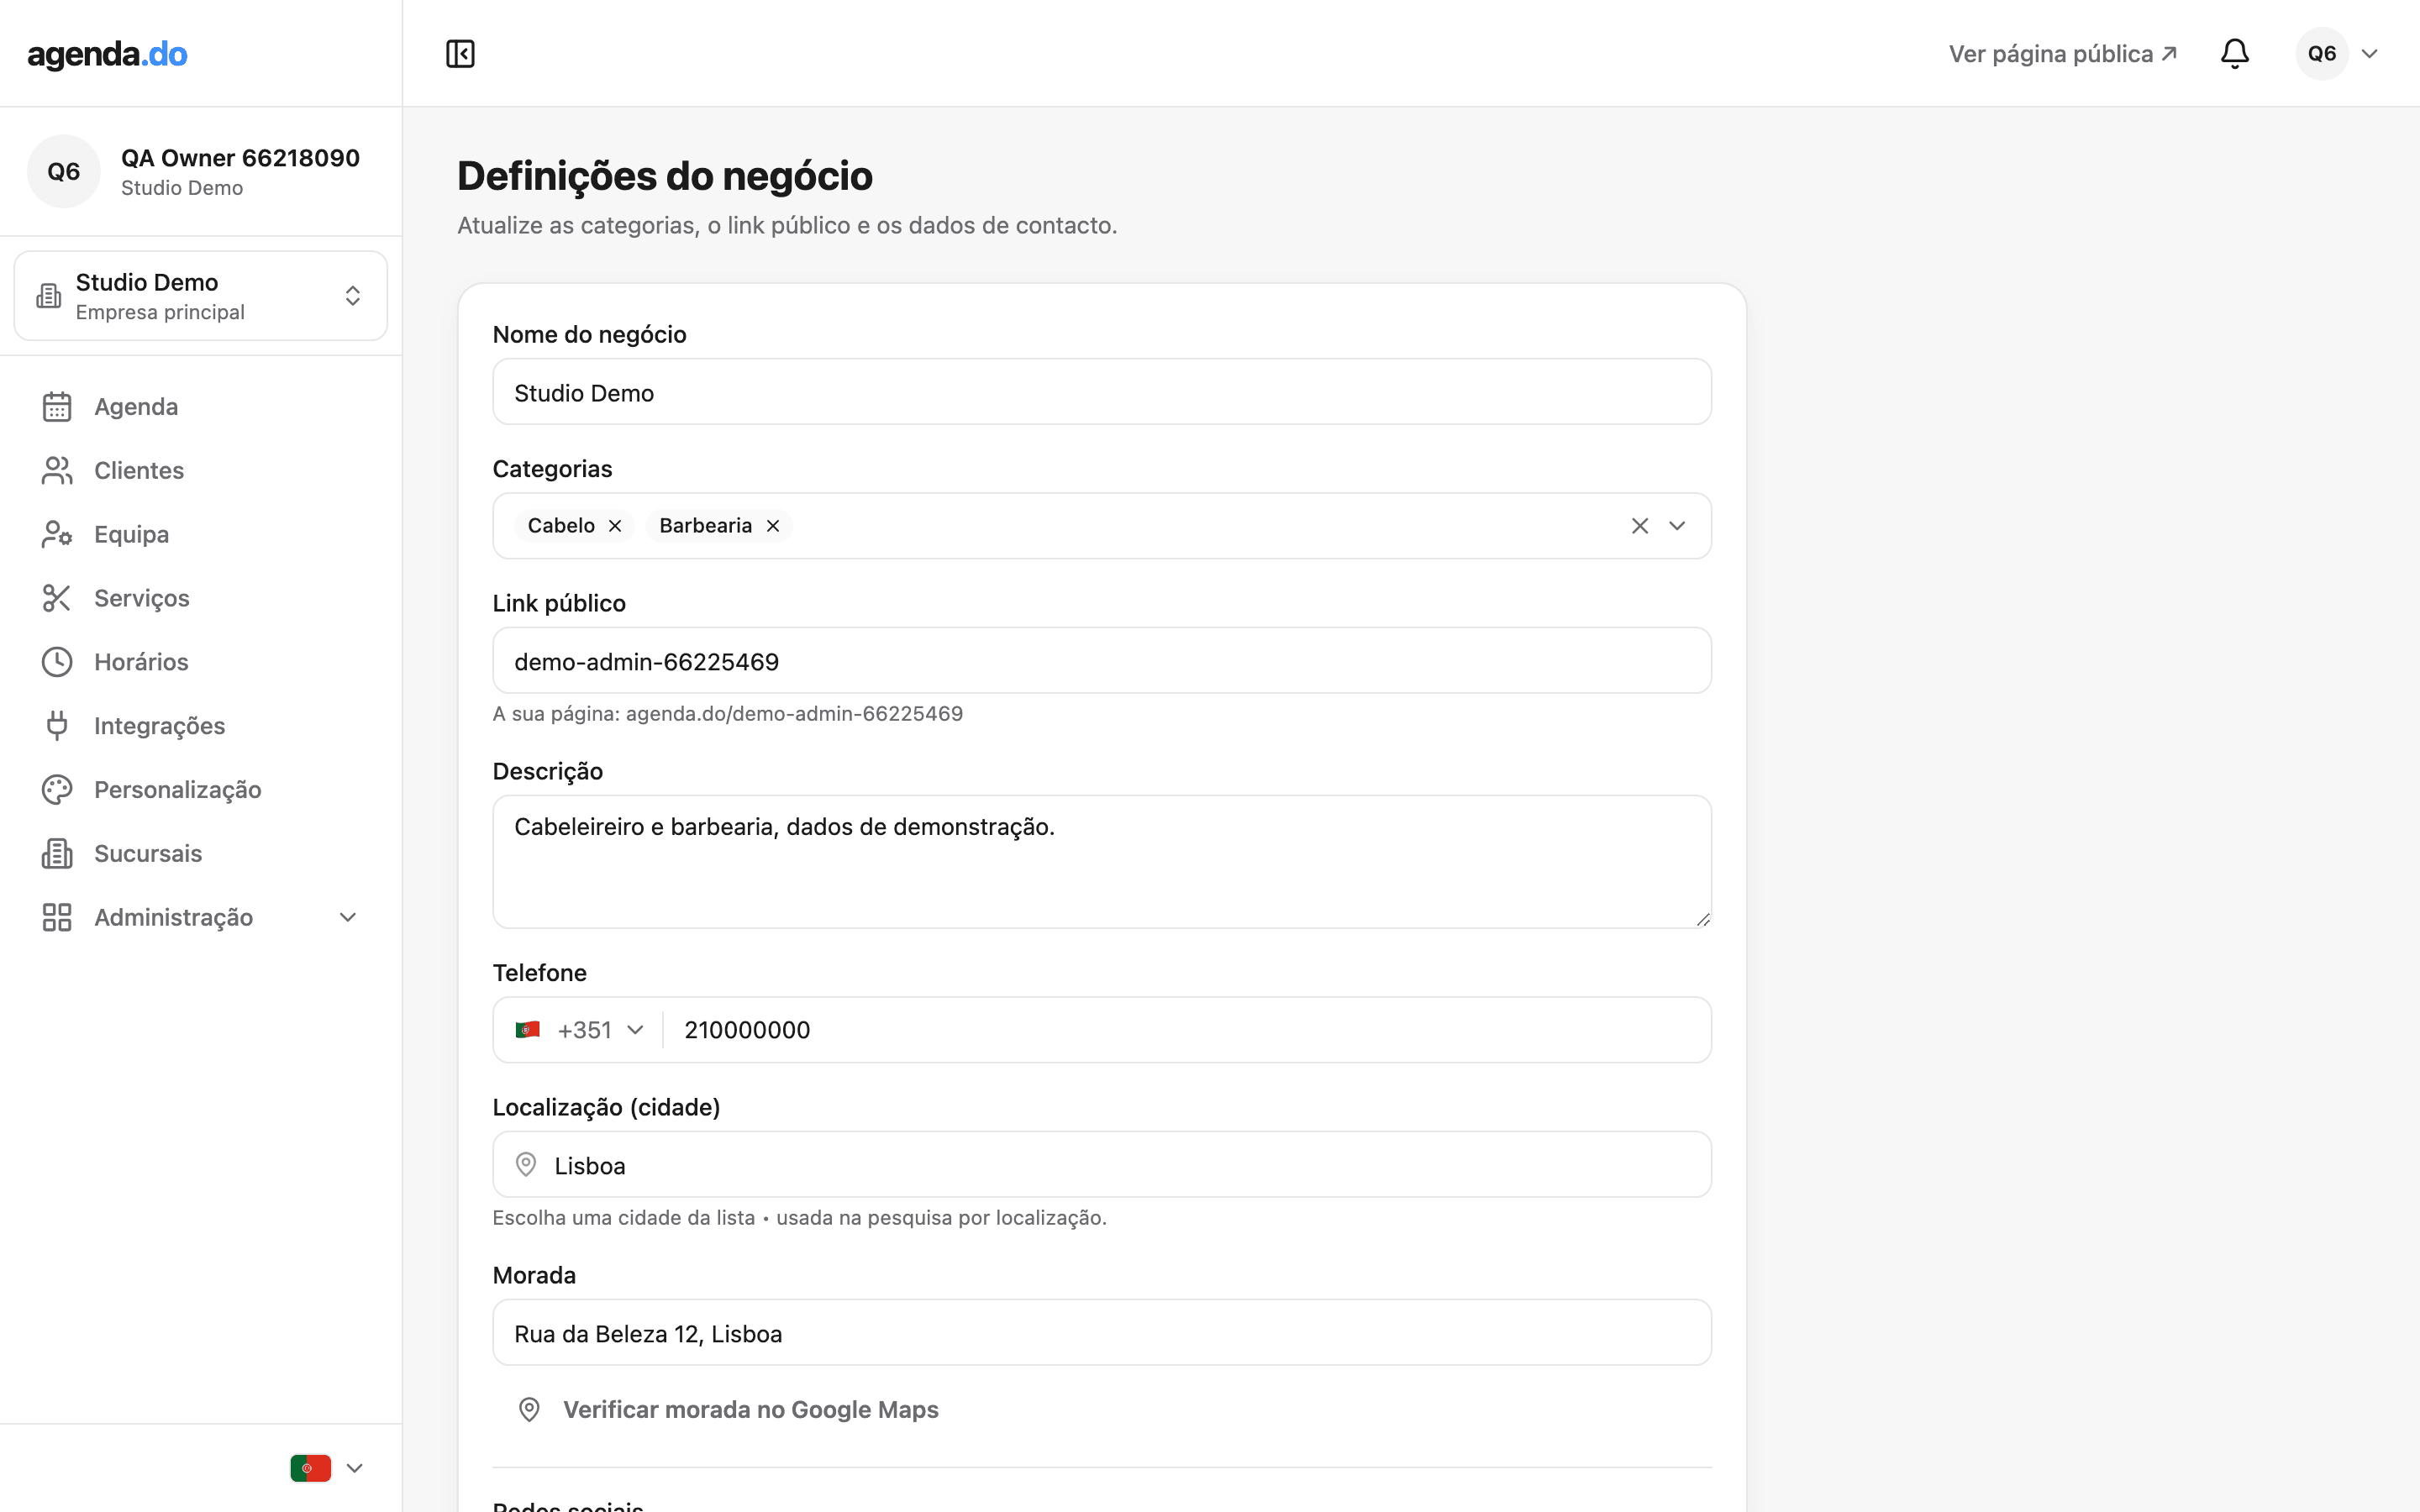This screenshot has width=2420, height=1512.
Task: Go to Agenda in sidebar
Action: point(201,407)
